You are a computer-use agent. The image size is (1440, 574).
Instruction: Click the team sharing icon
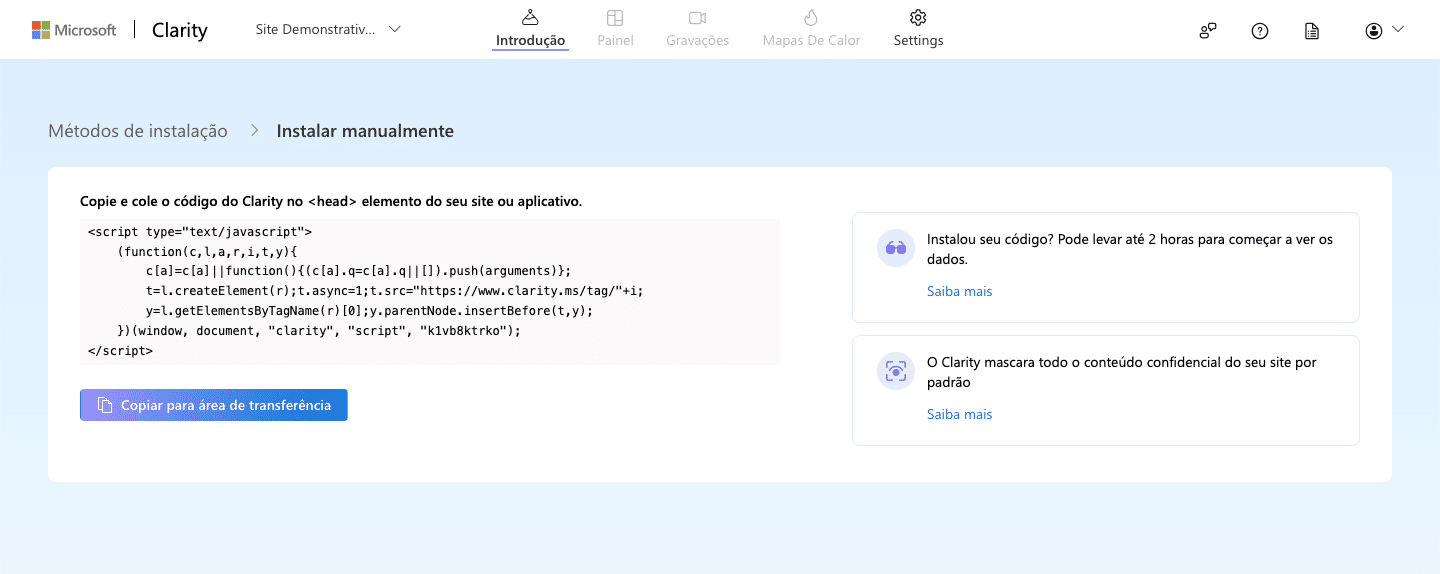click(1208, 30)
